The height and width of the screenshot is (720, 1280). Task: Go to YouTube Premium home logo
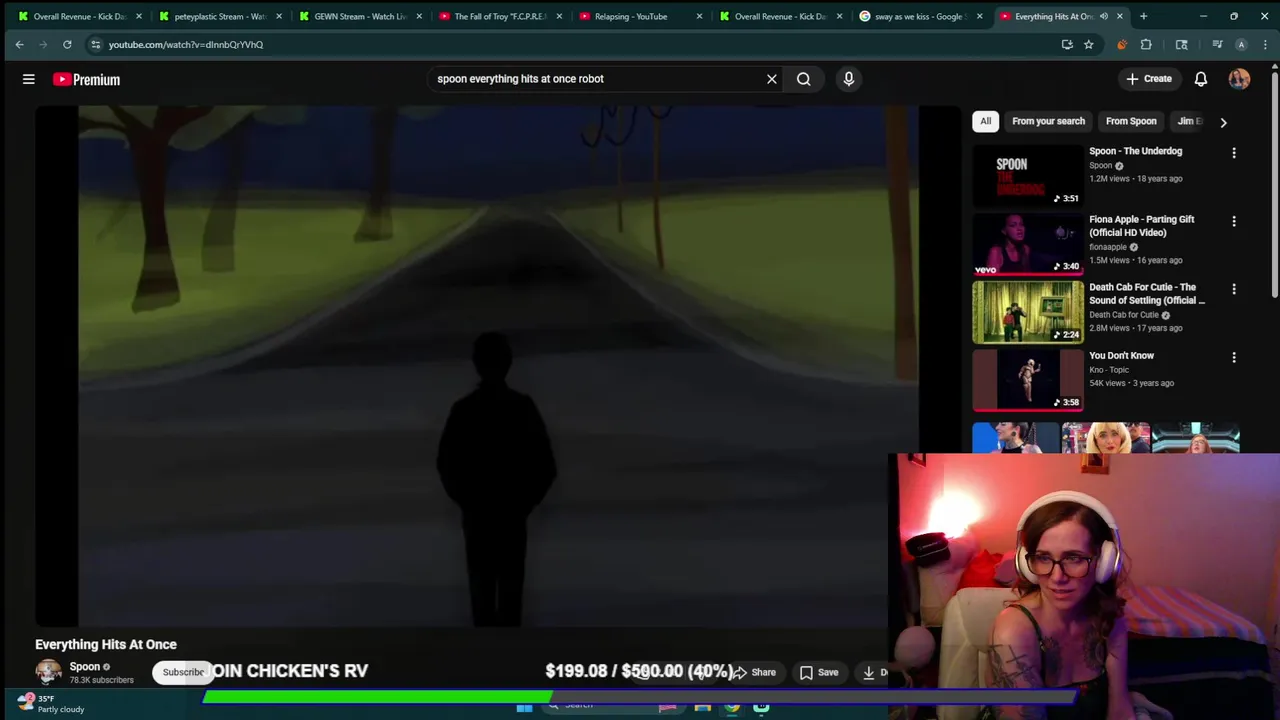coord(87,79)
